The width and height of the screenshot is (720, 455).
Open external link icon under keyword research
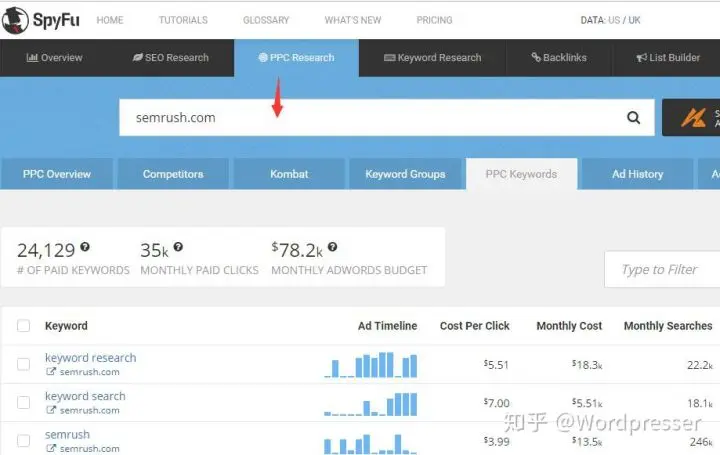(x=51, y=372)
